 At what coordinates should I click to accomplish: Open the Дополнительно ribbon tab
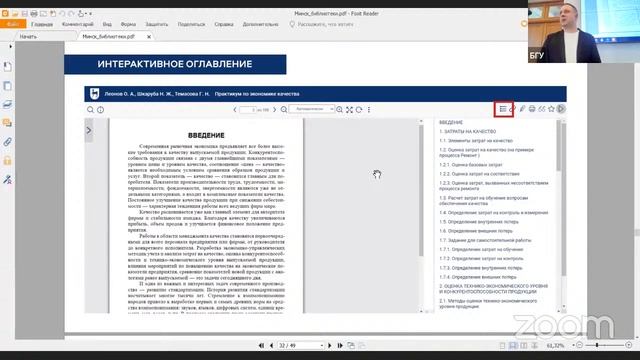pos(260,24)
